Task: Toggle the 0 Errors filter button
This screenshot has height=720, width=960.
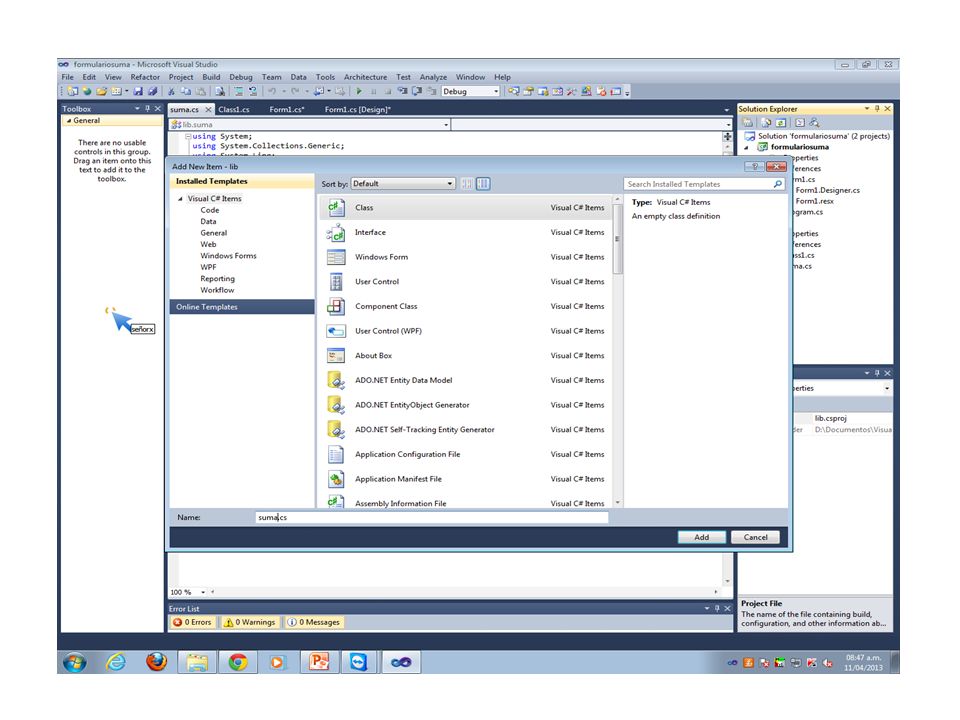Action: click(x=192, y=622)
